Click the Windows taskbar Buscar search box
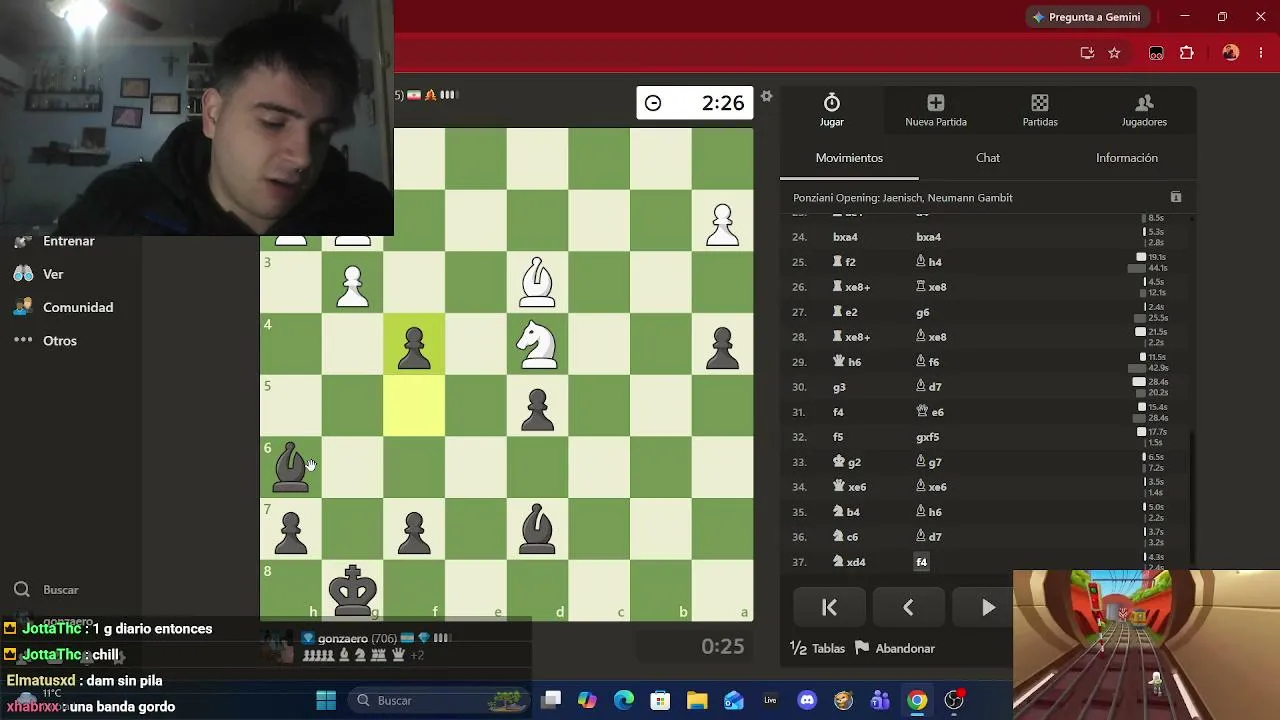Screen dimensions: 1280x720 click(440, 700)
